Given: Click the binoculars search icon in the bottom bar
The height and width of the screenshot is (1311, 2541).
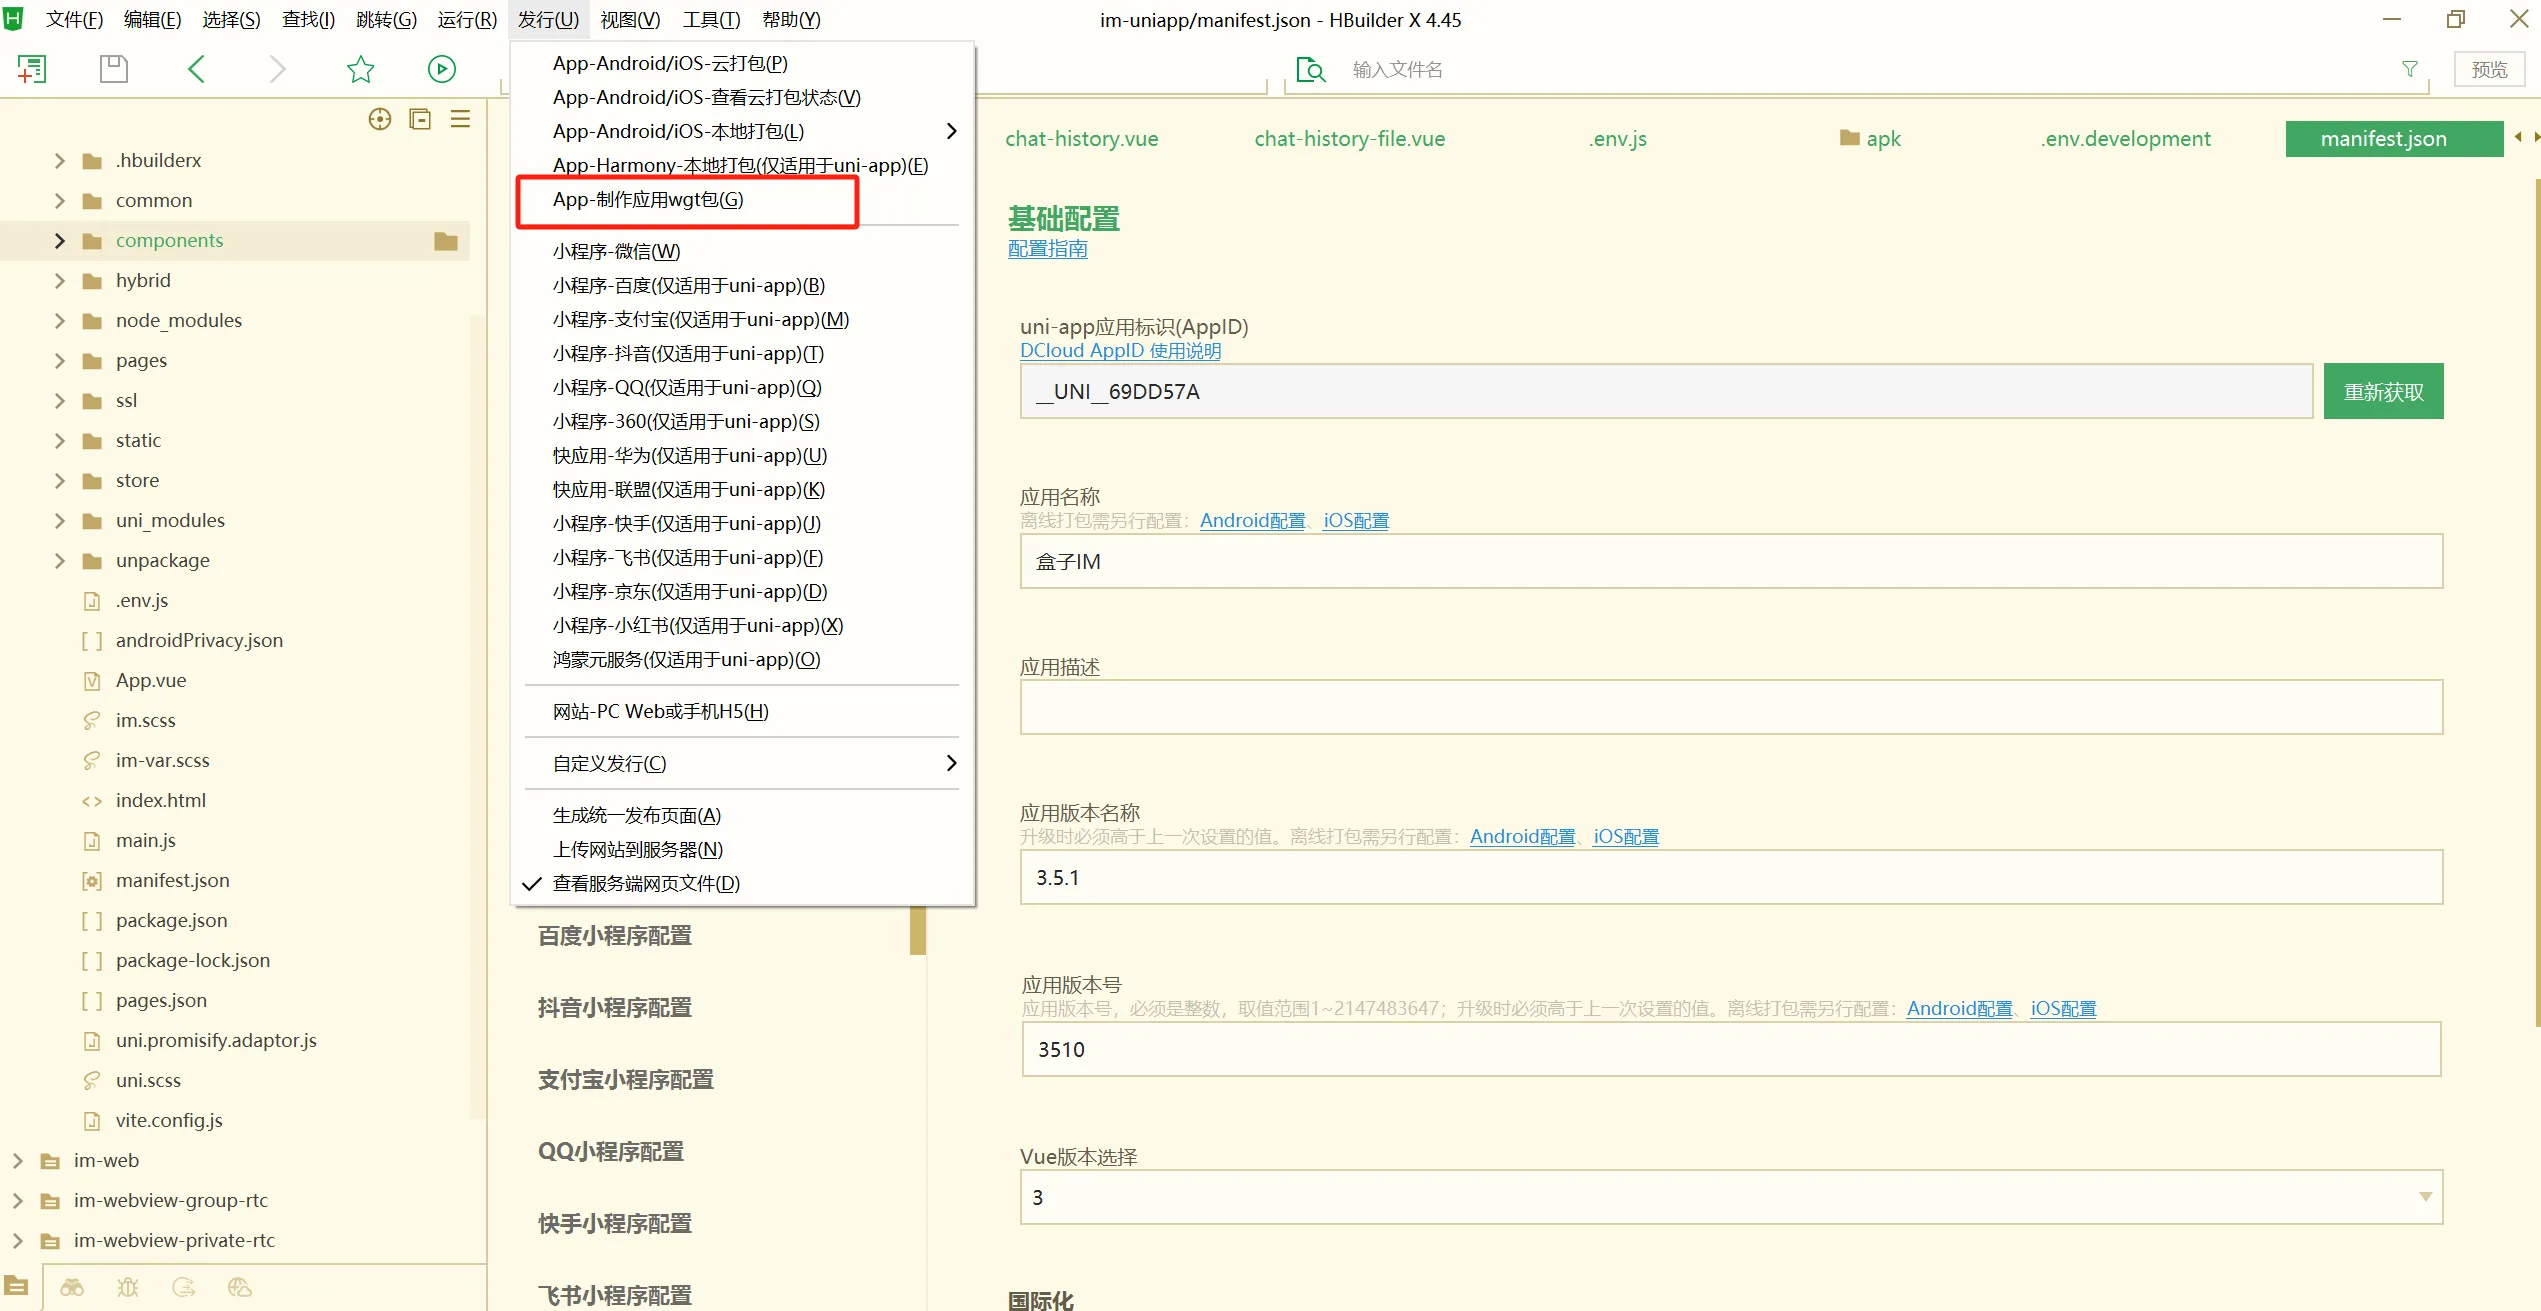Looking at the screenshot, I should (72, 1287).
